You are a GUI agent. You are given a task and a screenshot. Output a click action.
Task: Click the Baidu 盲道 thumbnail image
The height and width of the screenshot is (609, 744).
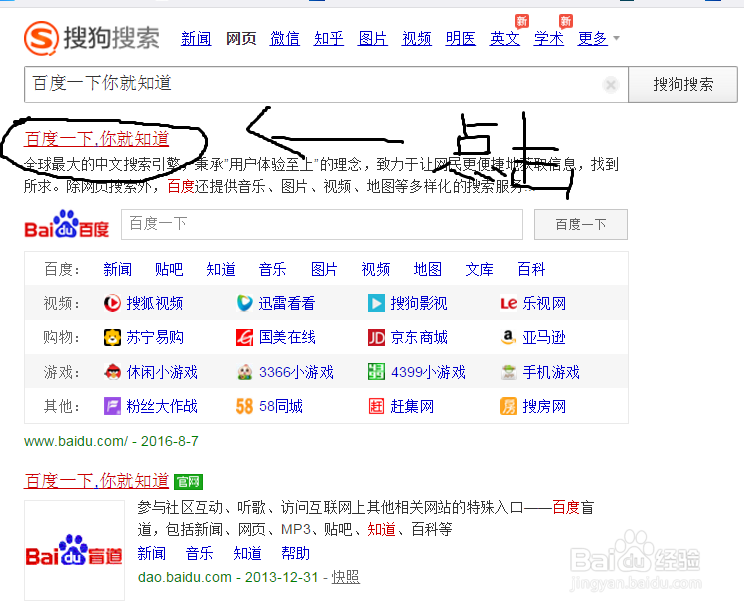pos(74,551)
